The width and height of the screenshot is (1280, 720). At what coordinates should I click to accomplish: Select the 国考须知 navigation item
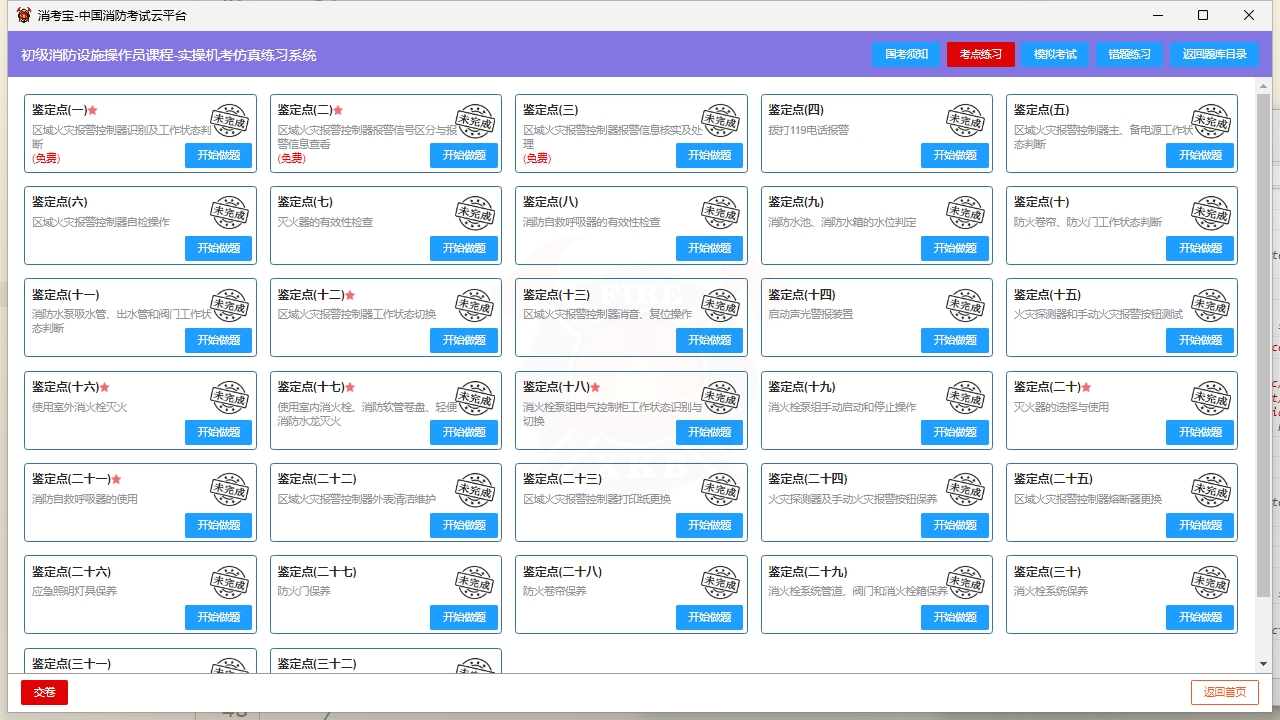(906, 55)
